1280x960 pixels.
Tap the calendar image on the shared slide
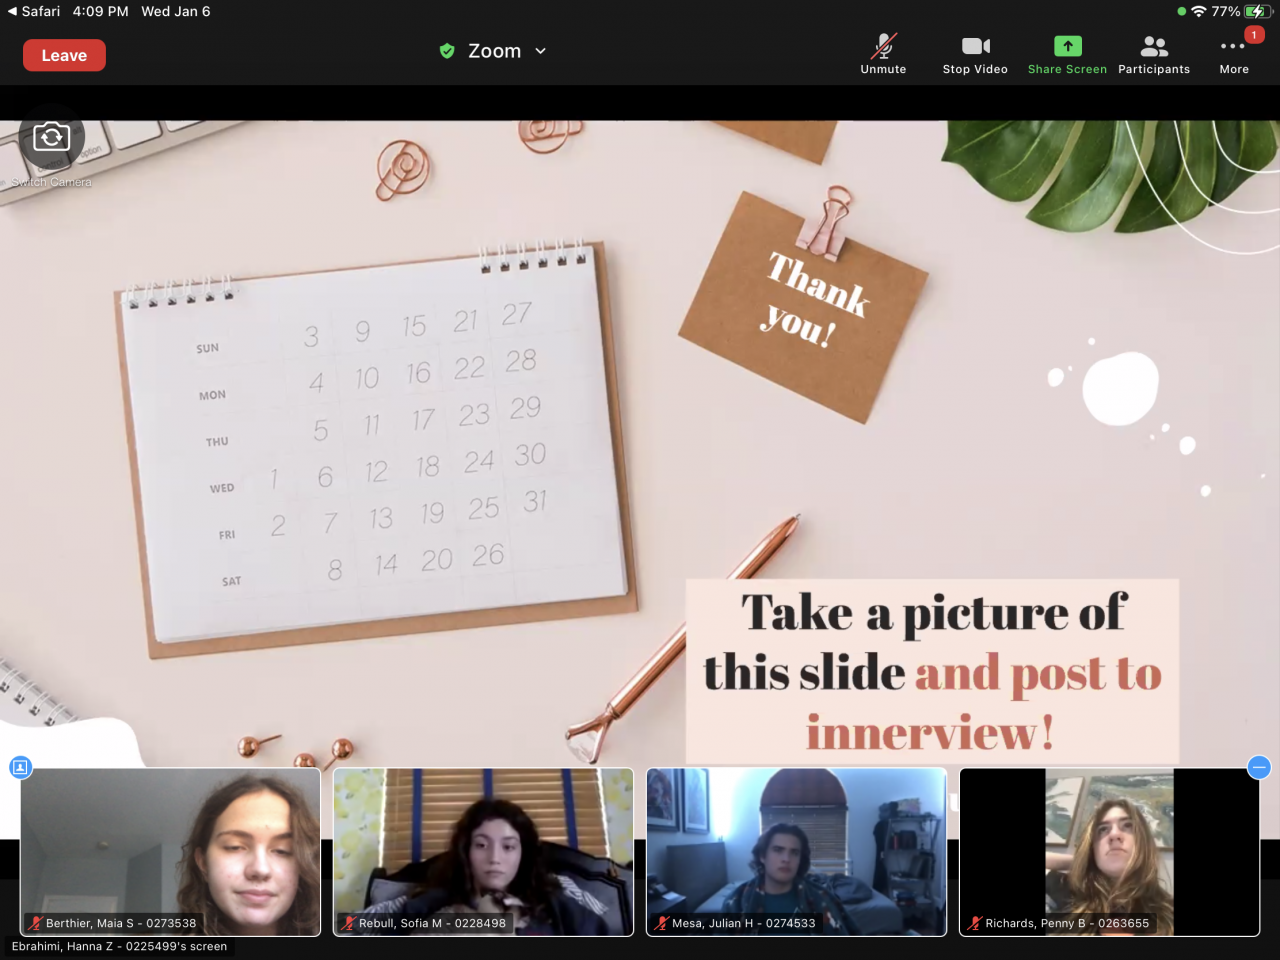click(x=376, y=450)
